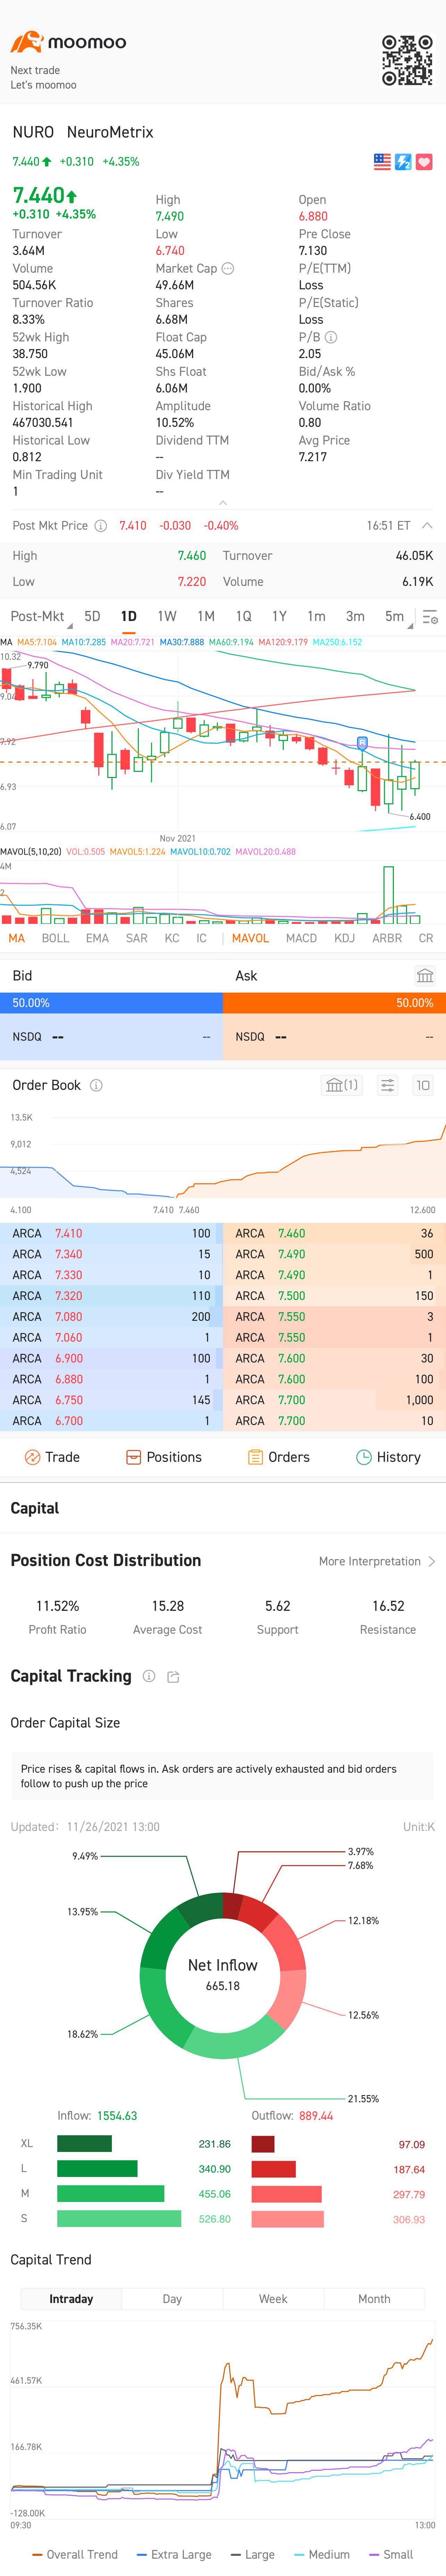The width and height of the screenshot is (446, 2576).
Task: Select ARCA bid row at 7.080
Action: coord(112,1317)
